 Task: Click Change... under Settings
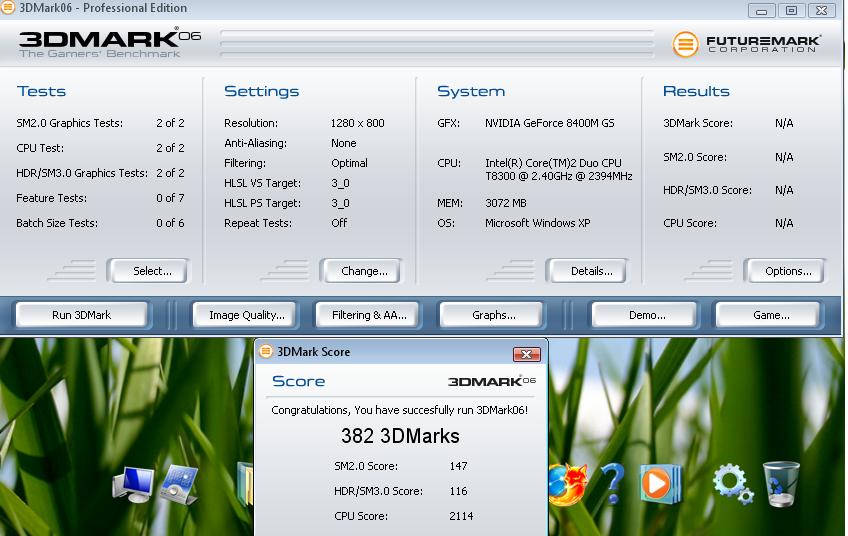(x=360, y=271)
